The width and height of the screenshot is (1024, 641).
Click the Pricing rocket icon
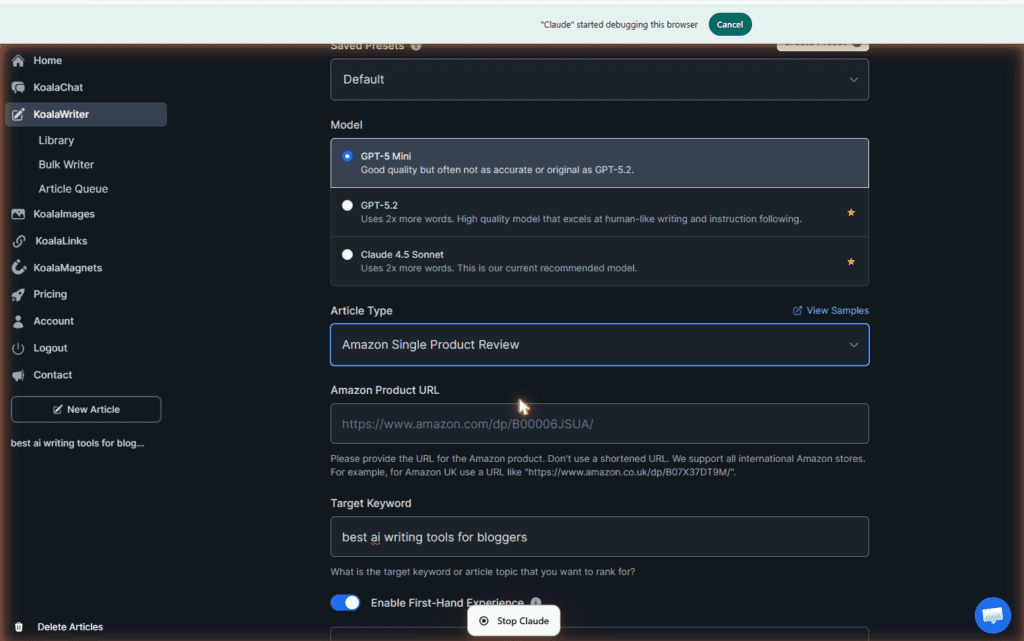(18, 294)
